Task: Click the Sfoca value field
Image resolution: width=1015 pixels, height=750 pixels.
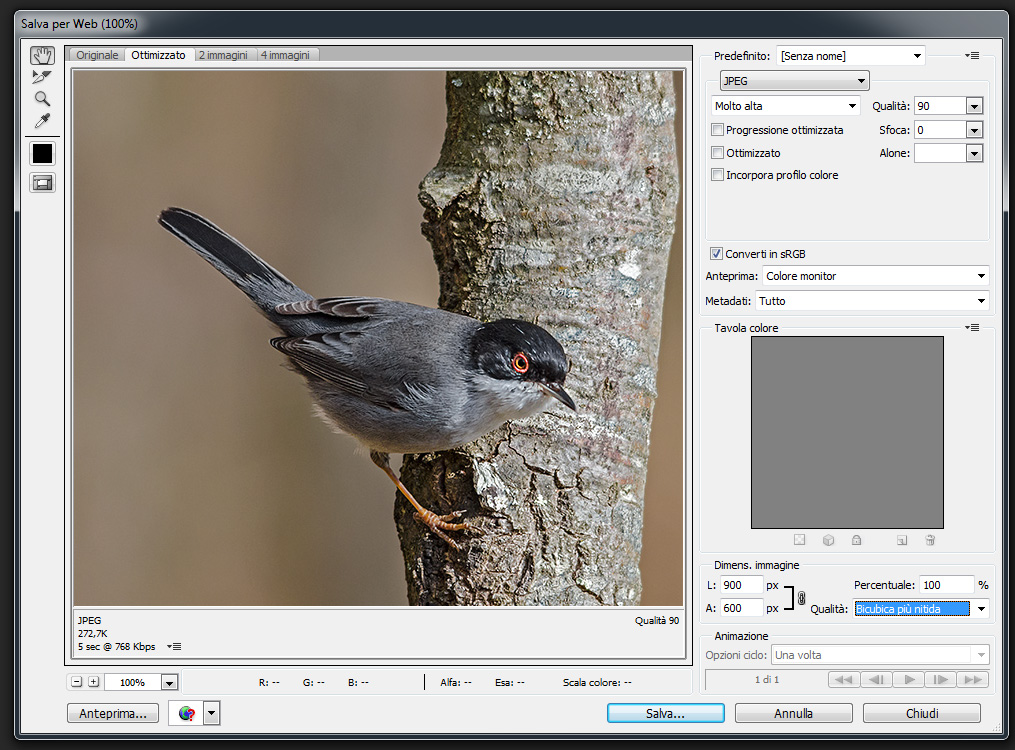Action: 940,130
